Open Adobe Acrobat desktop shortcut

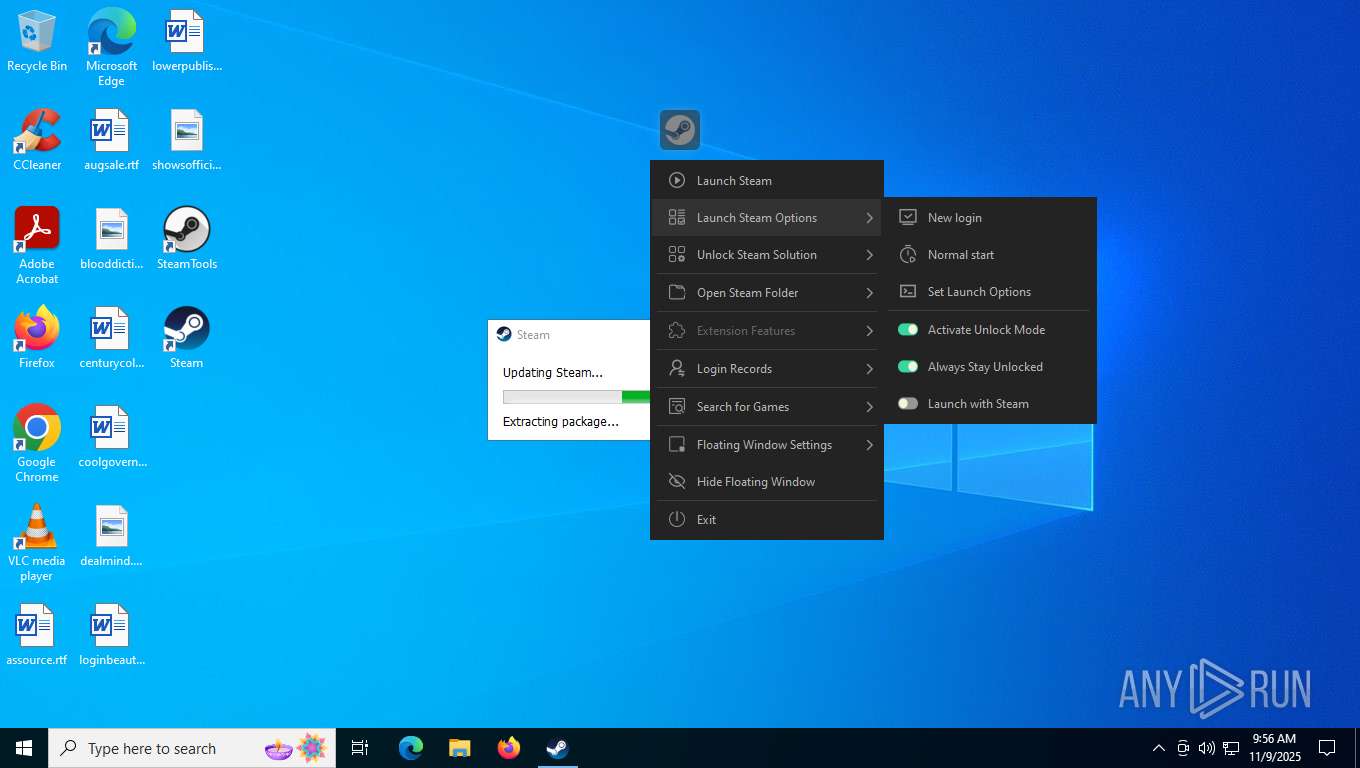point(37,245)
